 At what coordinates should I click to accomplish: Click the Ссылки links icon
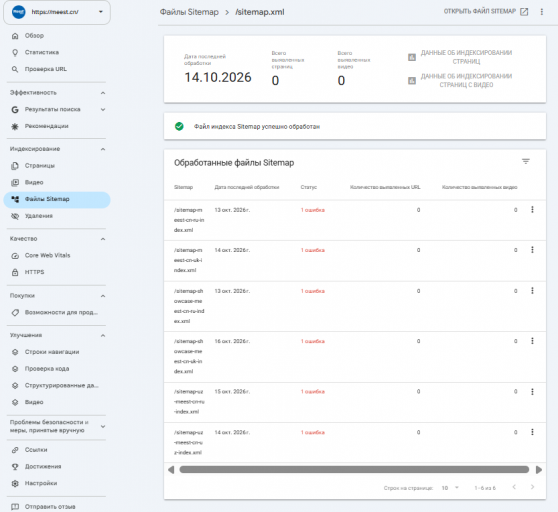[15, 450]
